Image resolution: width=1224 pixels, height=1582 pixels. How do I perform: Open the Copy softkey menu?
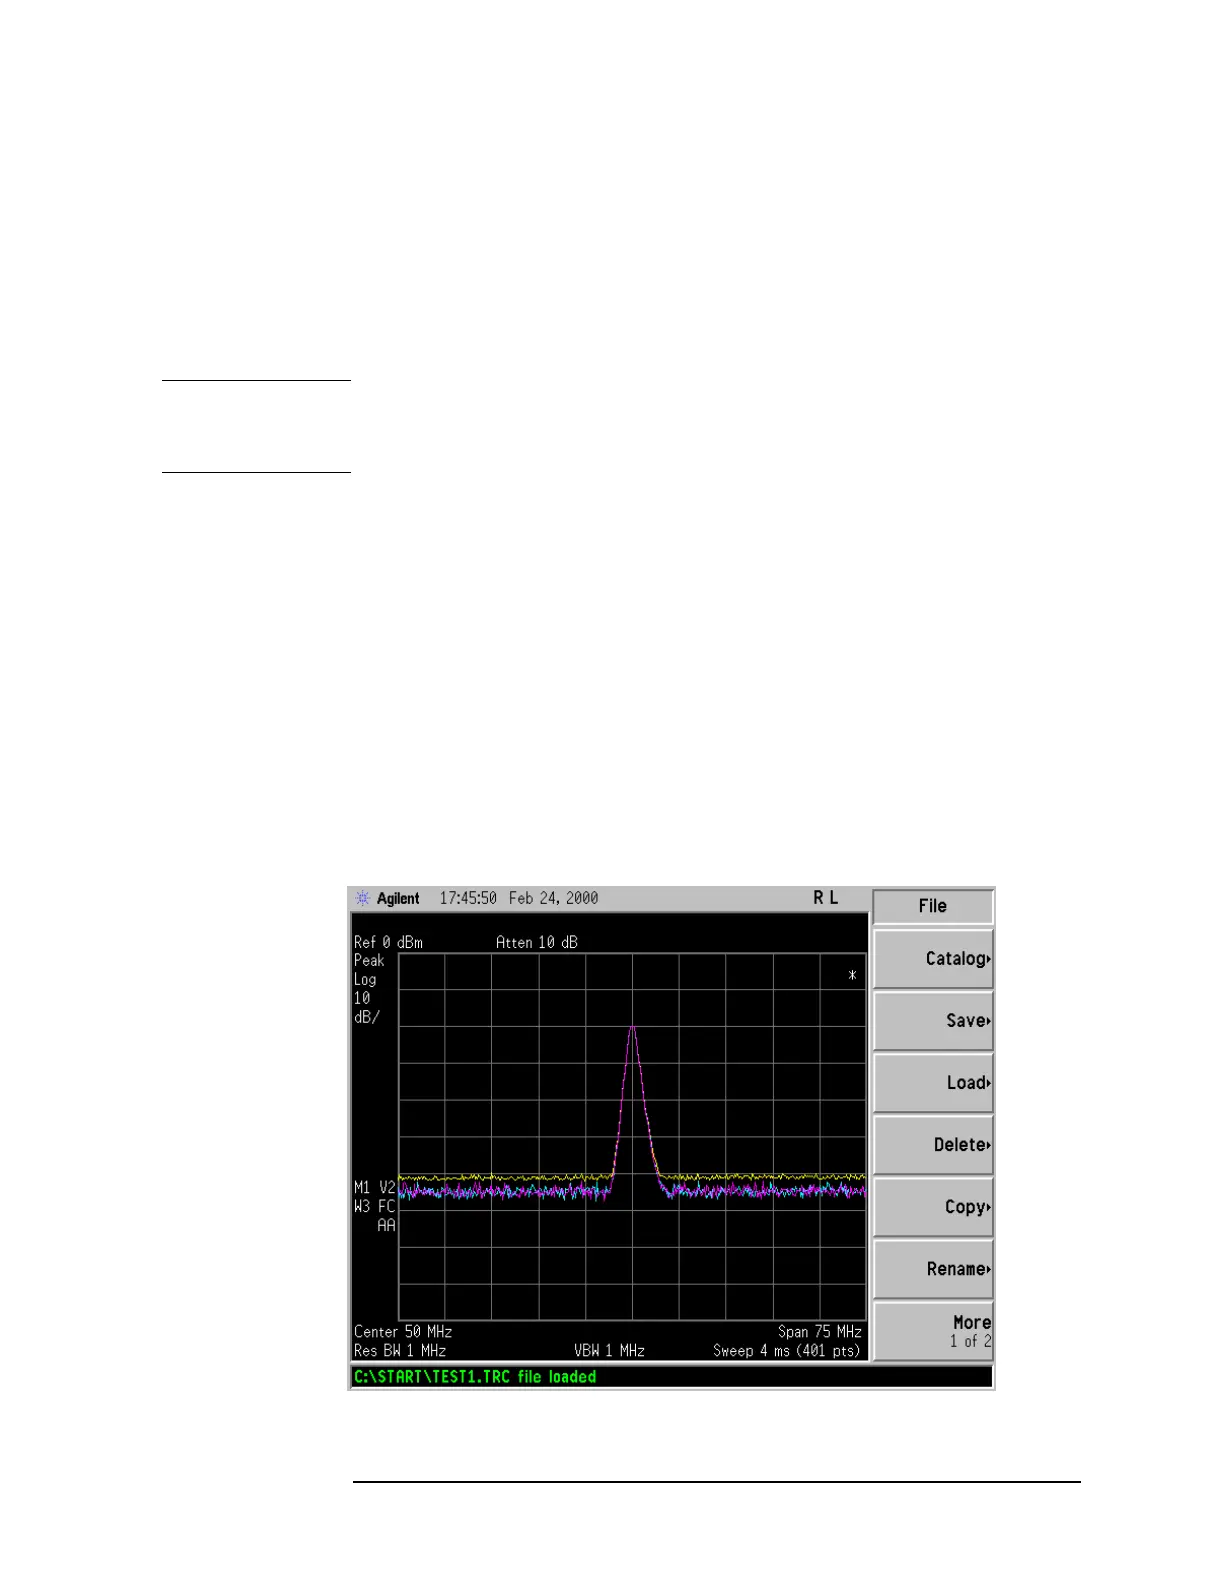933,1207
